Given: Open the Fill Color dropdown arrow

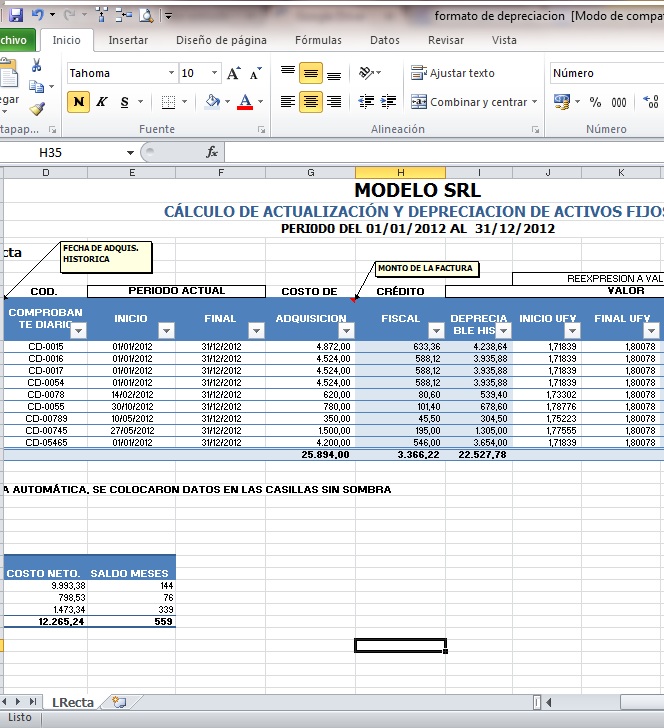Looking at the screenshot, I should coord(228,102).
